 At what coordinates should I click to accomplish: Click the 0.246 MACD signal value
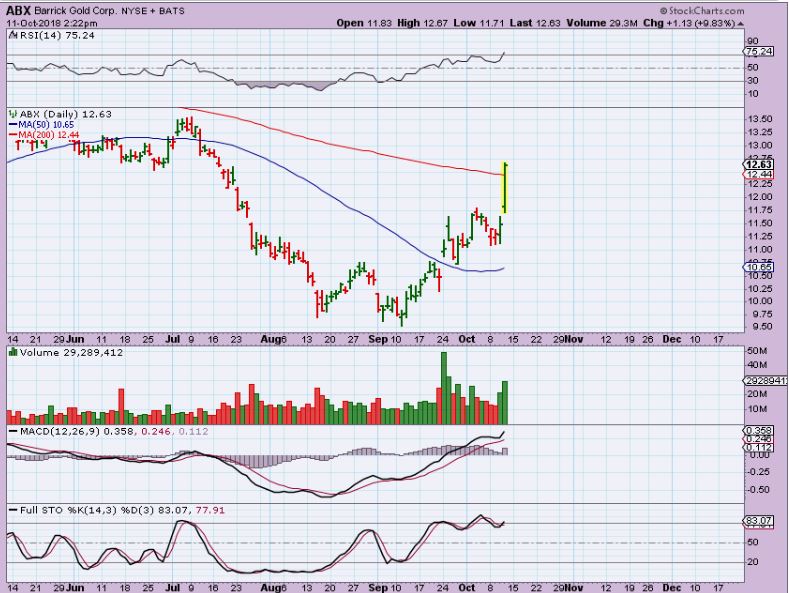click(156, 431)
